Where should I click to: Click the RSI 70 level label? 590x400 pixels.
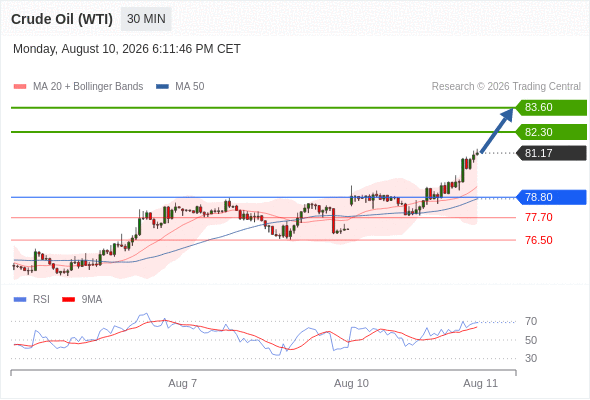531,321
